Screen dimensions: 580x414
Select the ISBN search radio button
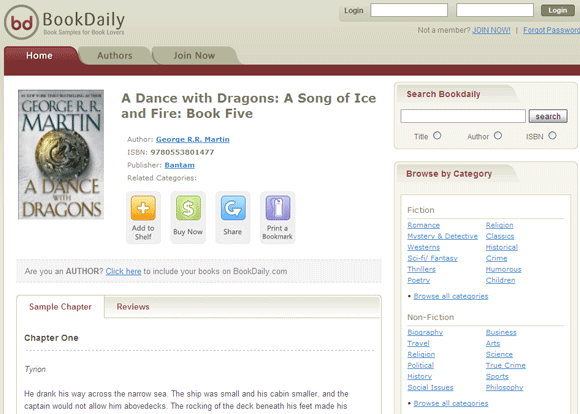click(x=552, y=135)
